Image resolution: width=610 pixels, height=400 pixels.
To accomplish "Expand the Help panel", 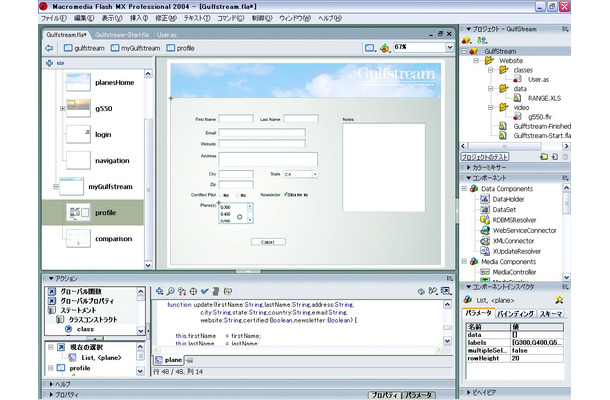I will [51, 384].
